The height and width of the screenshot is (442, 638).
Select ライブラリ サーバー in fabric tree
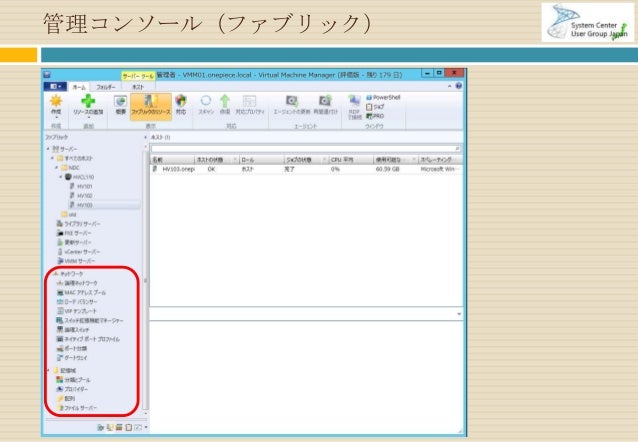click(78, 224)
